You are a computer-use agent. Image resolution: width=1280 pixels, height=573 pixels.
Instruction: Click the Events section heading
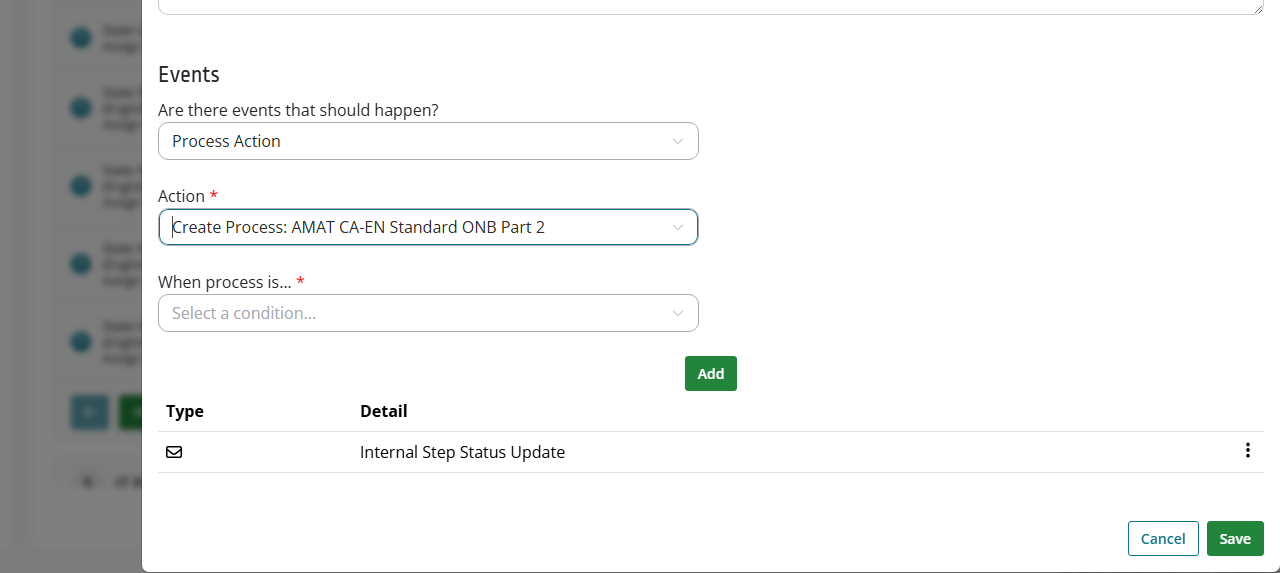[189, 74]
